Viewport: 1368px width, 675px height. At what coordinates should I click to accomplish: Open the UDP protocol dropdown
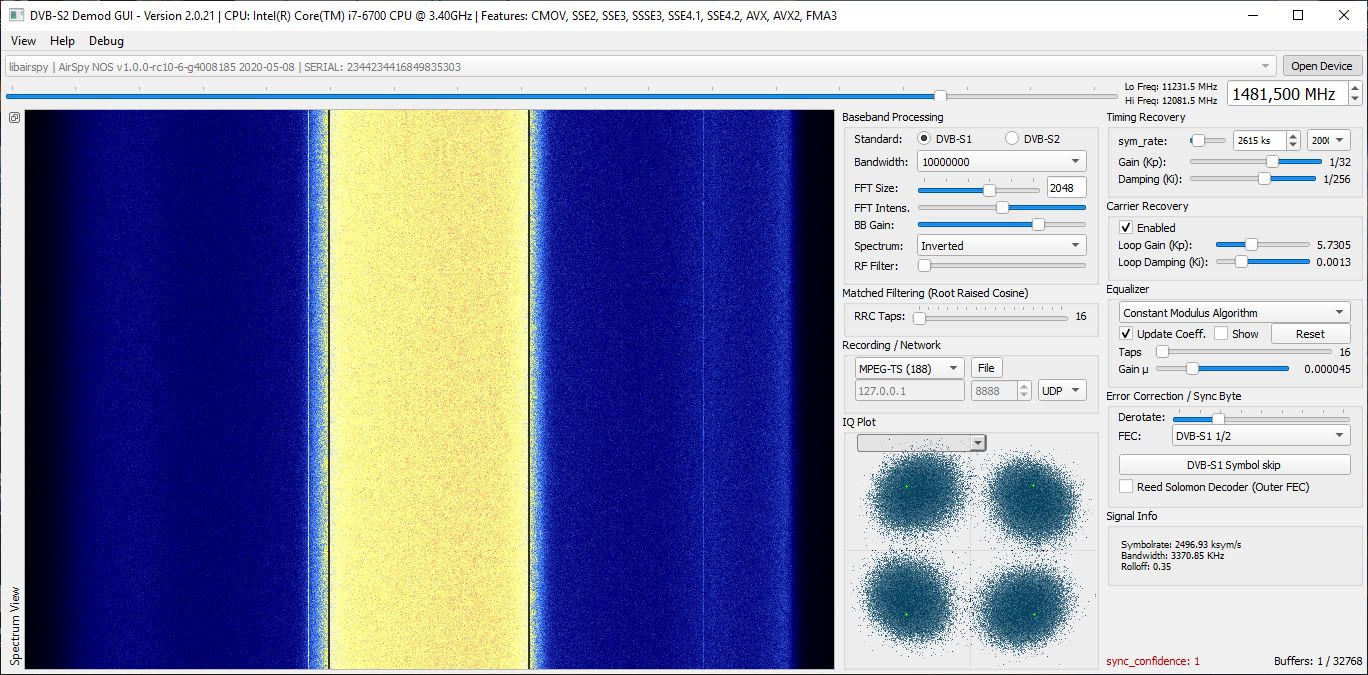pyautogui.click(x=1062, y=391)
